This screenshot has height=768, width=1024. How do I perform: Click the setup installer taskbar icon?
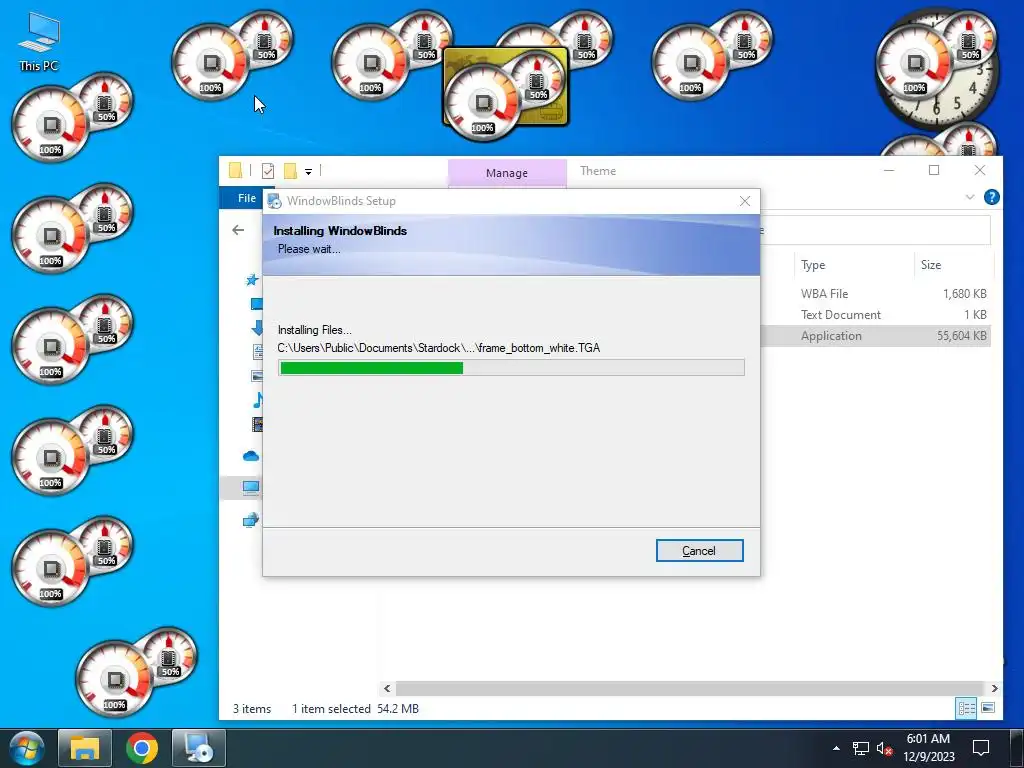point(199,748)
